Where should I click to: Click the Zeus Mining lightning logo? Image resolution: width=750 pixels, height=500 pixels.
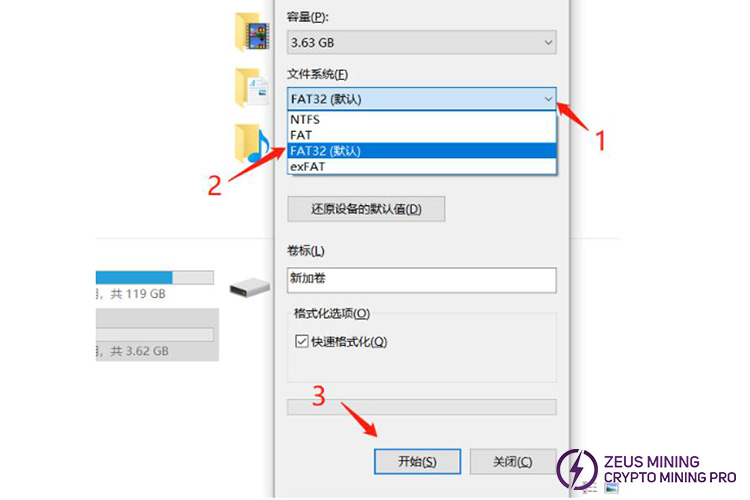coord(577,469)
